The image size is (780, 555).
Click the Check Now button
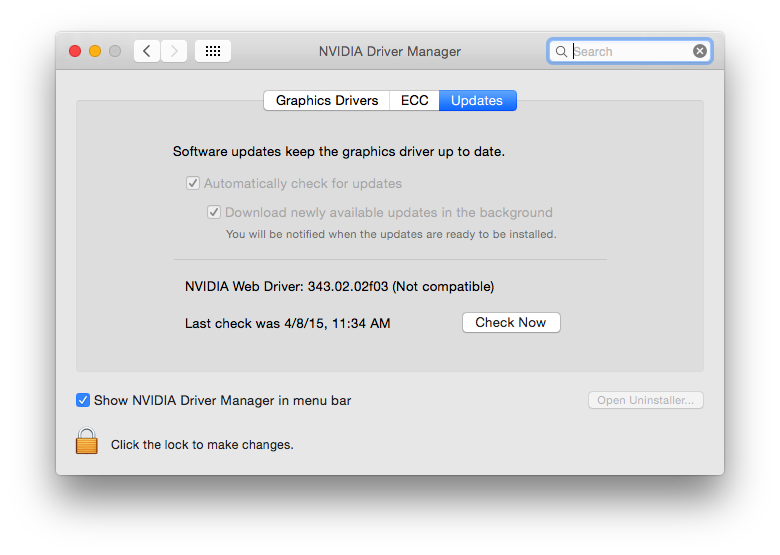[x=511, y=322]
